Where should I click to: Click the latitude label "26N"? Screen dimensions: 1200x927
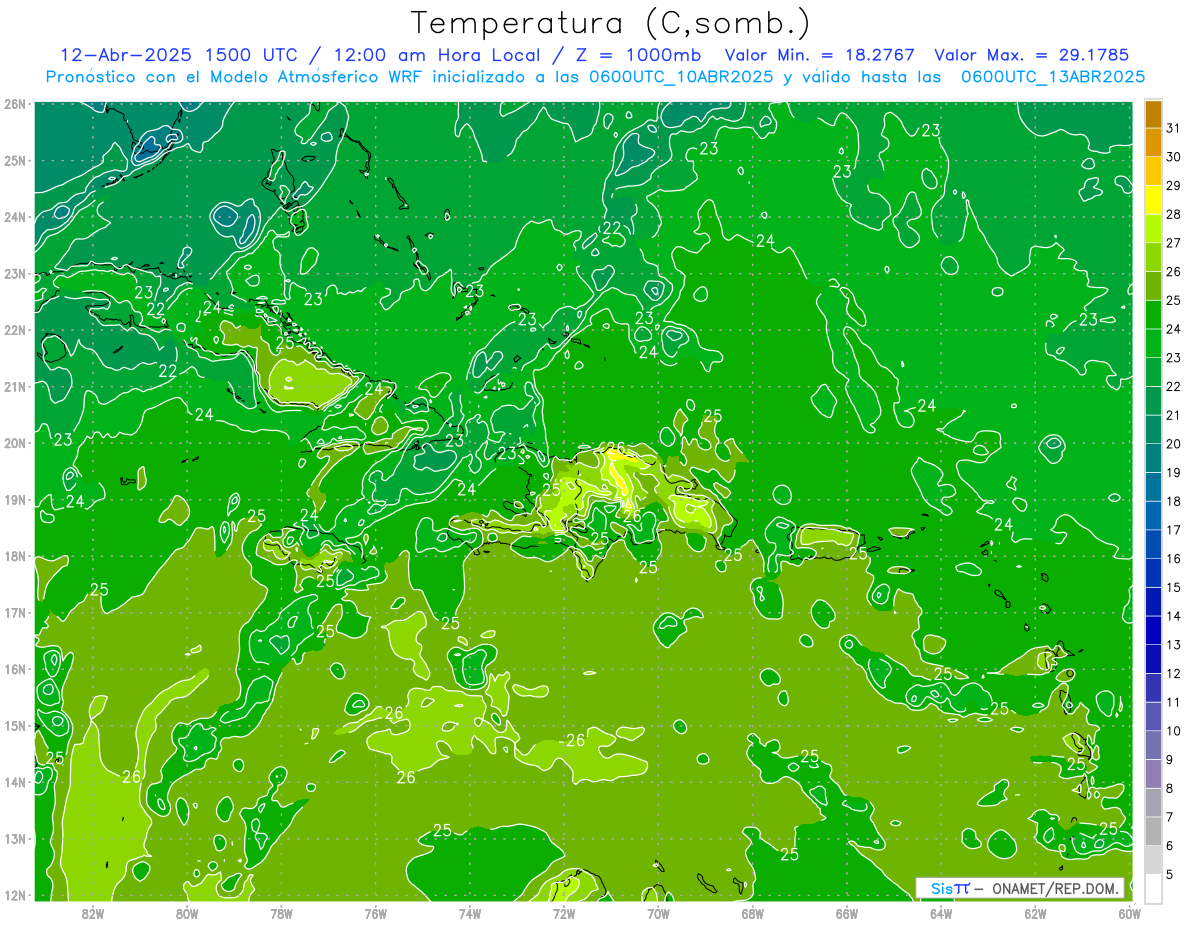coord(14,104)
